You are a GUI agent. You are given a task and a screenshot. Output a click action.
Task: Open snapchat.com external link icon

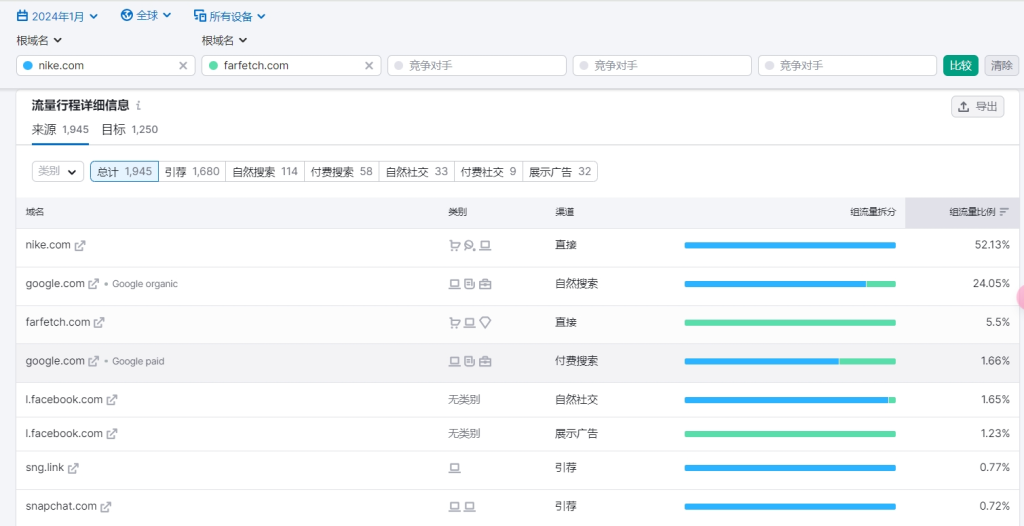tap(106, 506)
